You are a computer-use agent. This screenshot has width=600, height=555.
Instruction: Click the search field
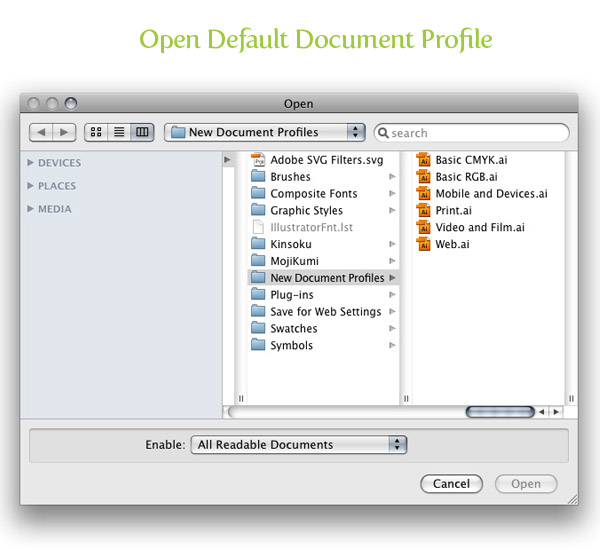point(471,133)
